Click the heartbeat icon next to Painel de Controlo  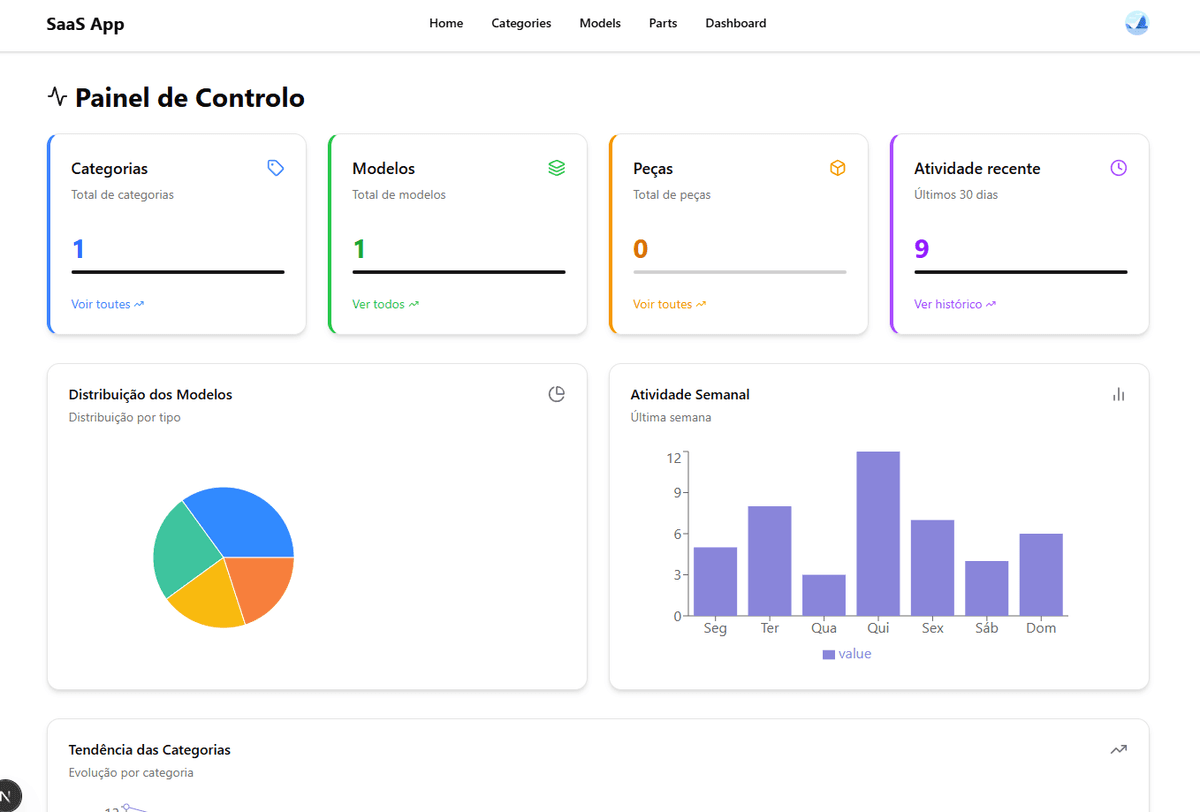point(57,96)
